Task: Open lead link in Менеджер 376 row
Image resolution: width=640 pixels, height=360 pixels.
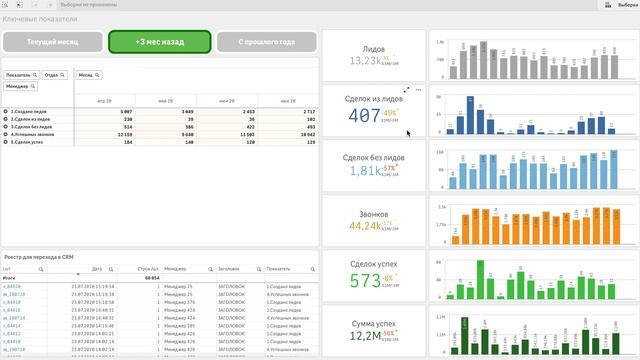Action: (x=12, y=302)
